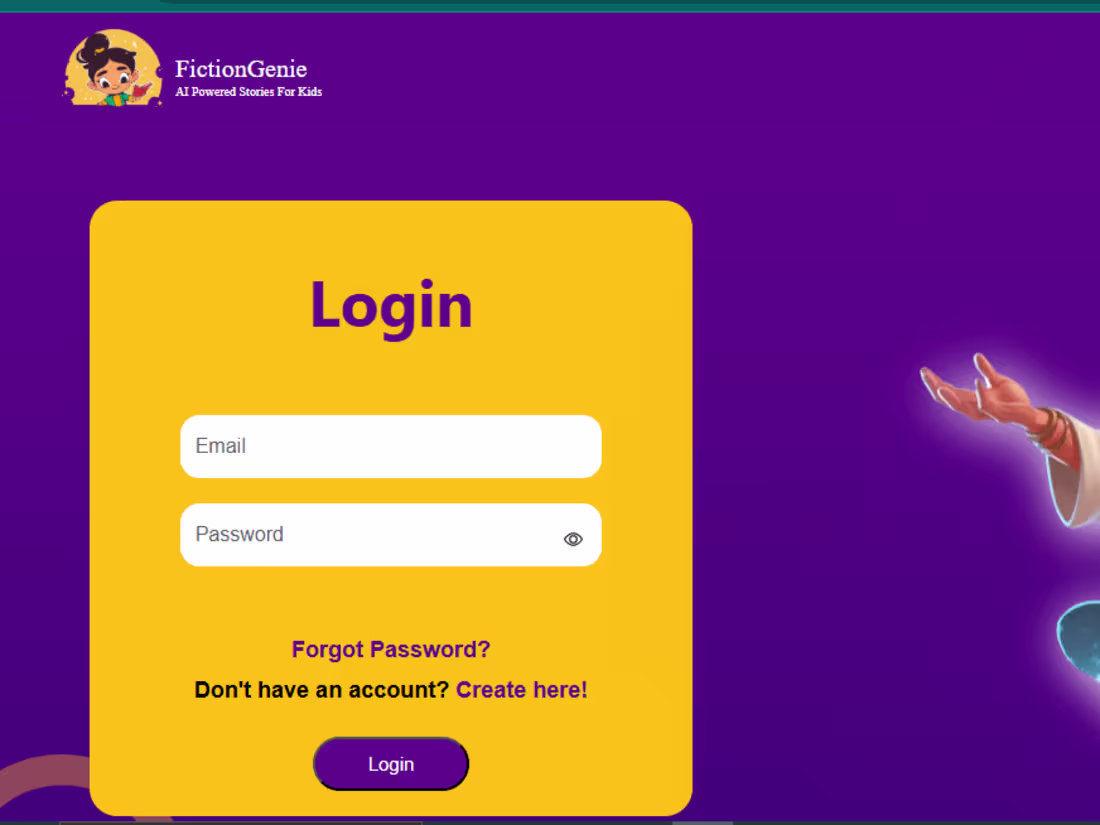Image resolution: width=1100 pixels, height=825 pixels.
Task: Click the AI Powered Stories For Kids tagline
Action: (x=248, y=92)
